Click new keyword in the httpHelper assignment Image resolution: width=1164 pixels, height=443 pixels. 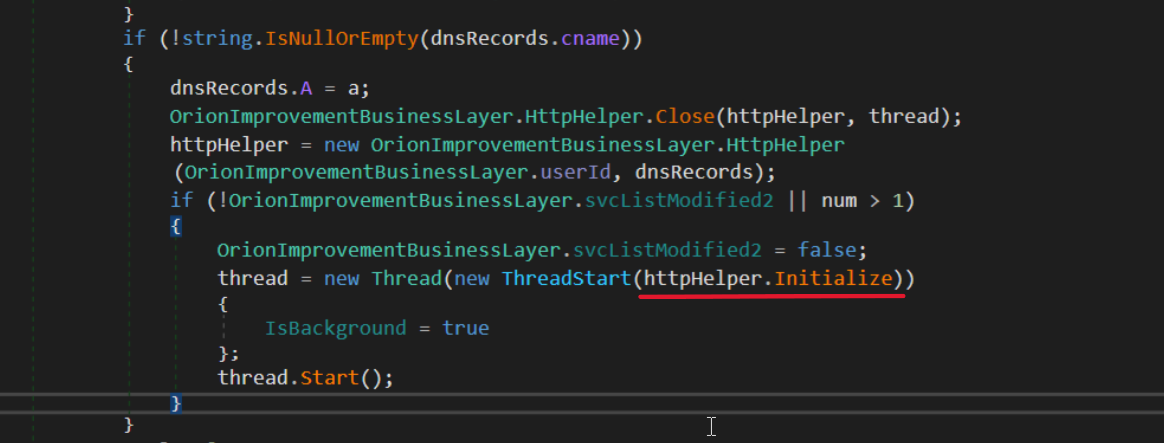[343, 144]
